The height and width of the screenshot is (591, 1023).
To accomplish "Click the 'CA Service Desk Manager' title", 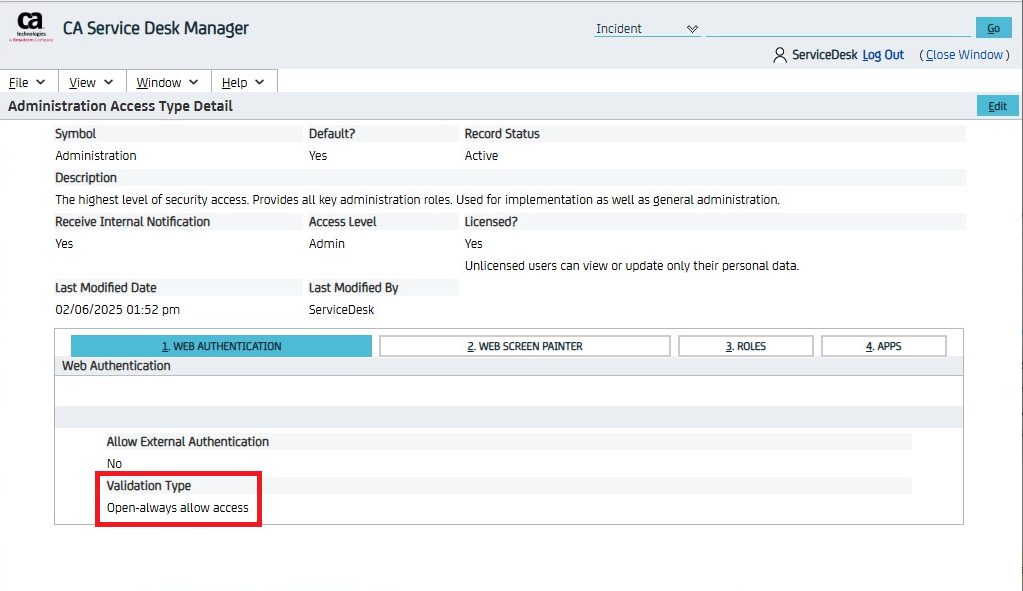I will (155, 28).
